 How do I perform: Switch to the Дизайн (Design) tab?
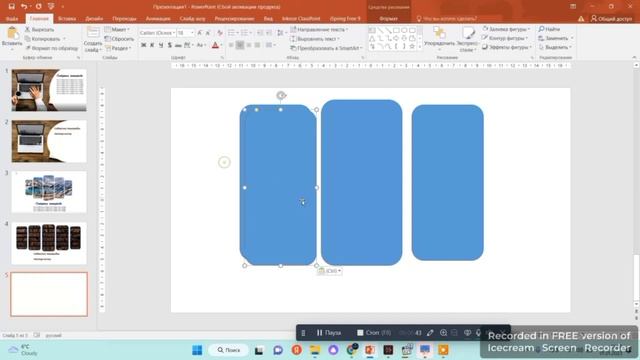(94, 19)
